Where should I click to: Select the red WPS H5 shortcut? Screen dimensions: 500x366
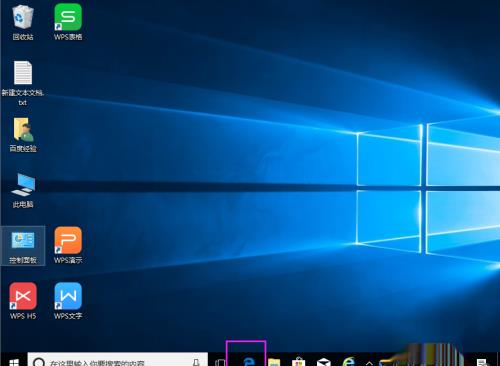23,301
